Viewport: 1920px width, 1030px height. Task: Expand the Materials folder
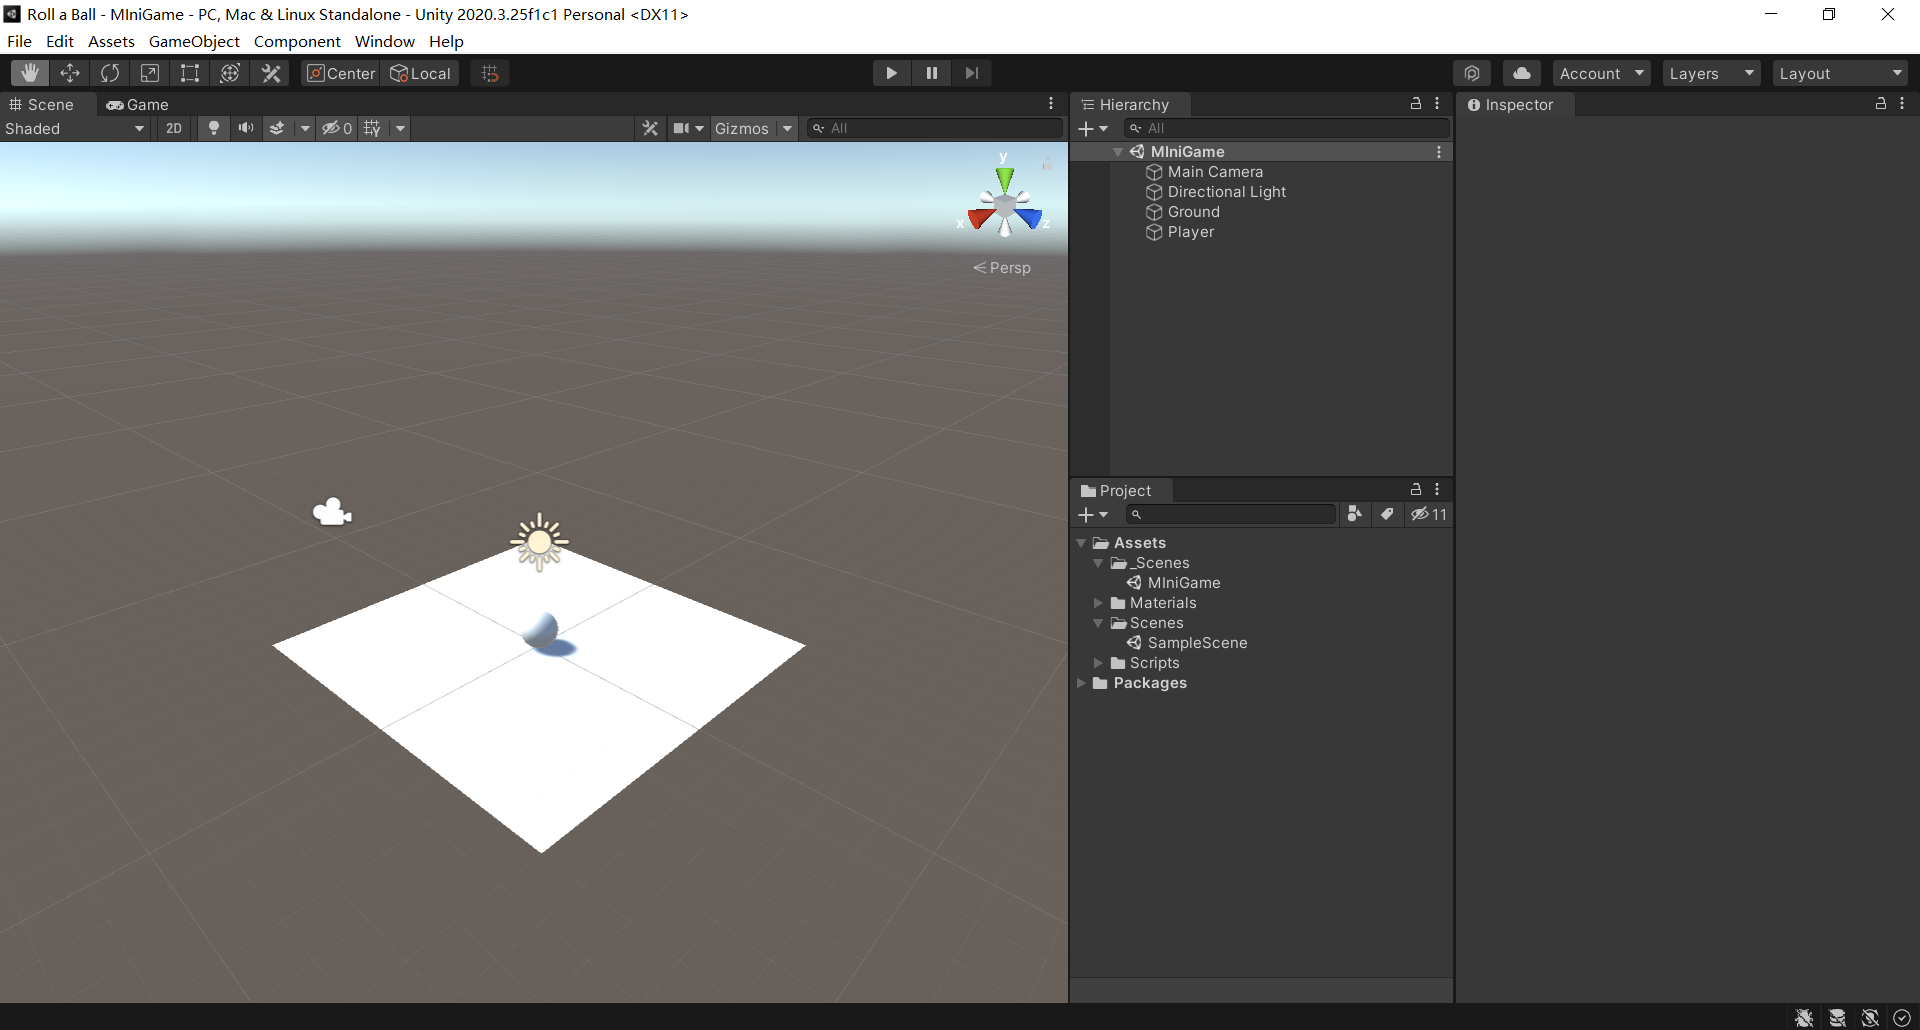click(x=1099, y=602)
